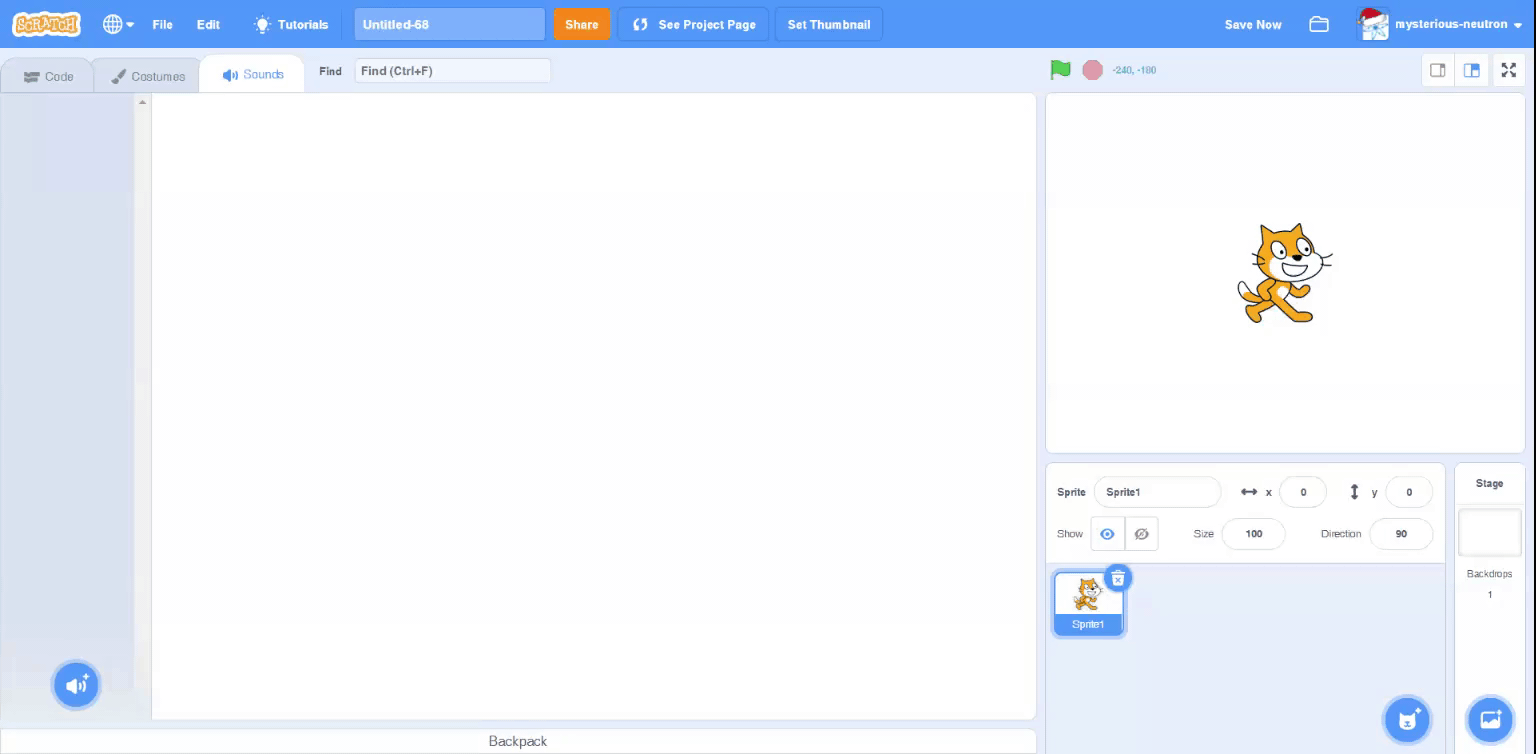Switch to large stage layout

[x=1472, y=70]
